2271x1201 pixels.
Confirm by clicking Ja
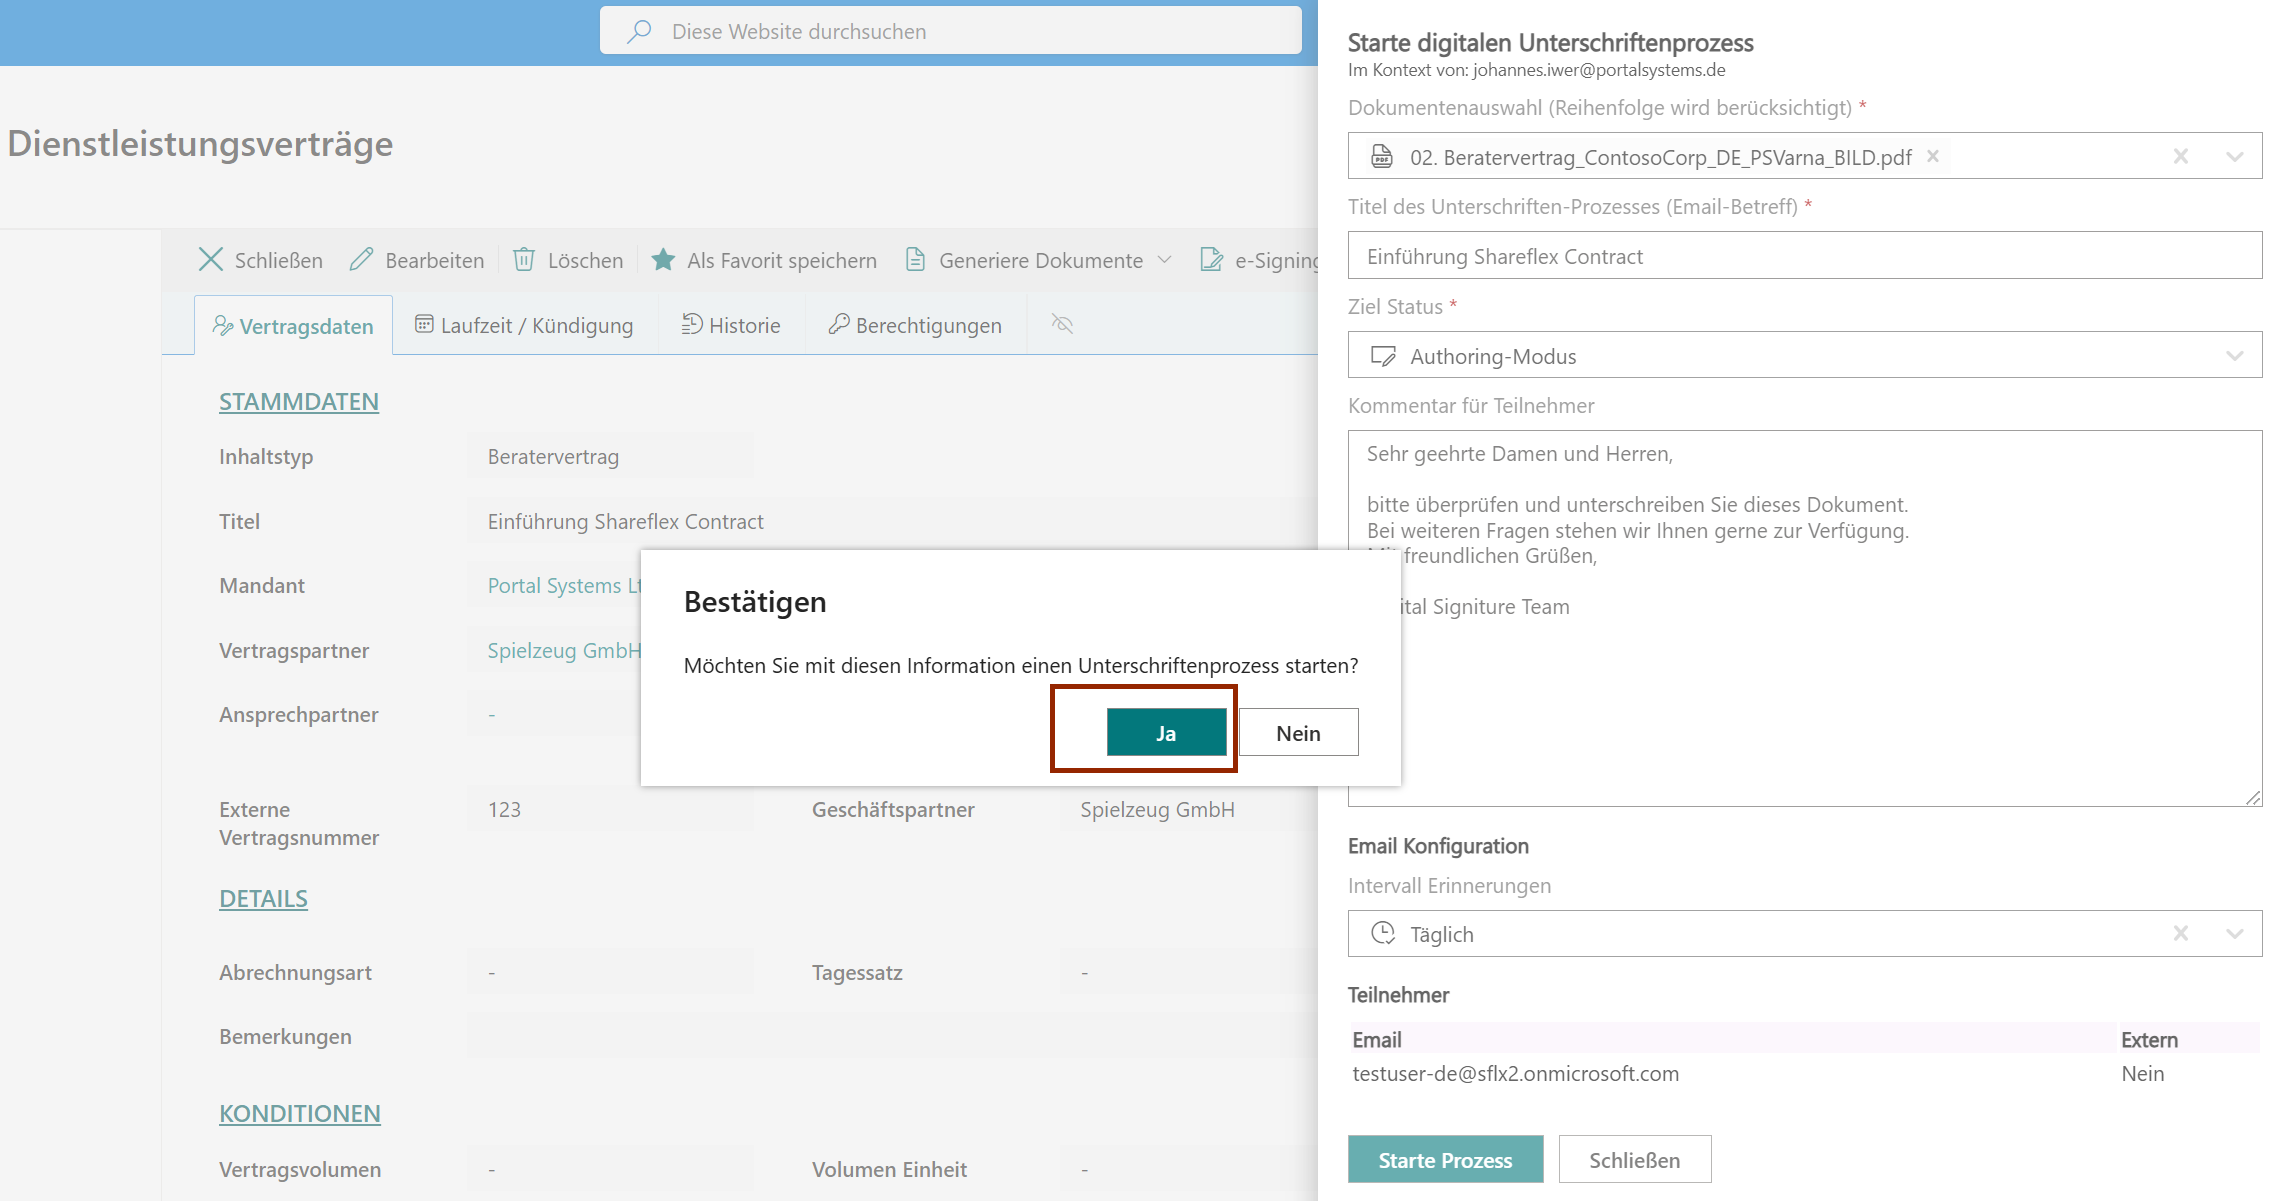tap(1166, 733)
